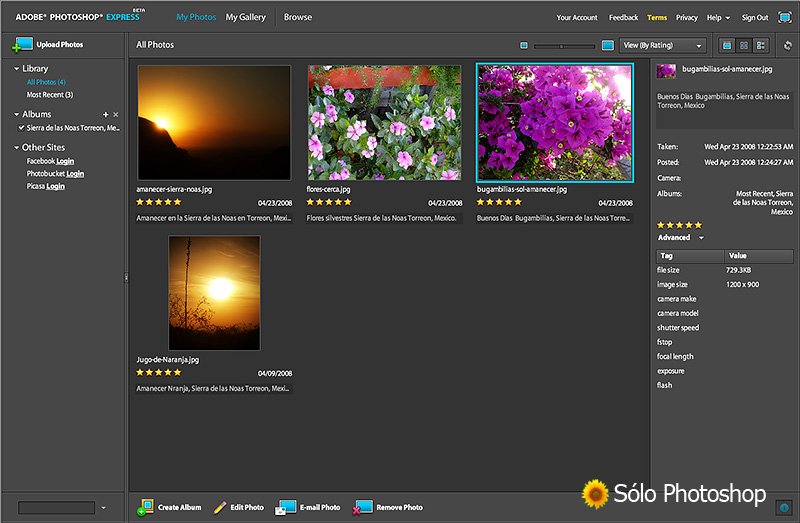800x523 pixels.
Task: Select Most Recent (3) in Library
Action: [x=50, y=95]
